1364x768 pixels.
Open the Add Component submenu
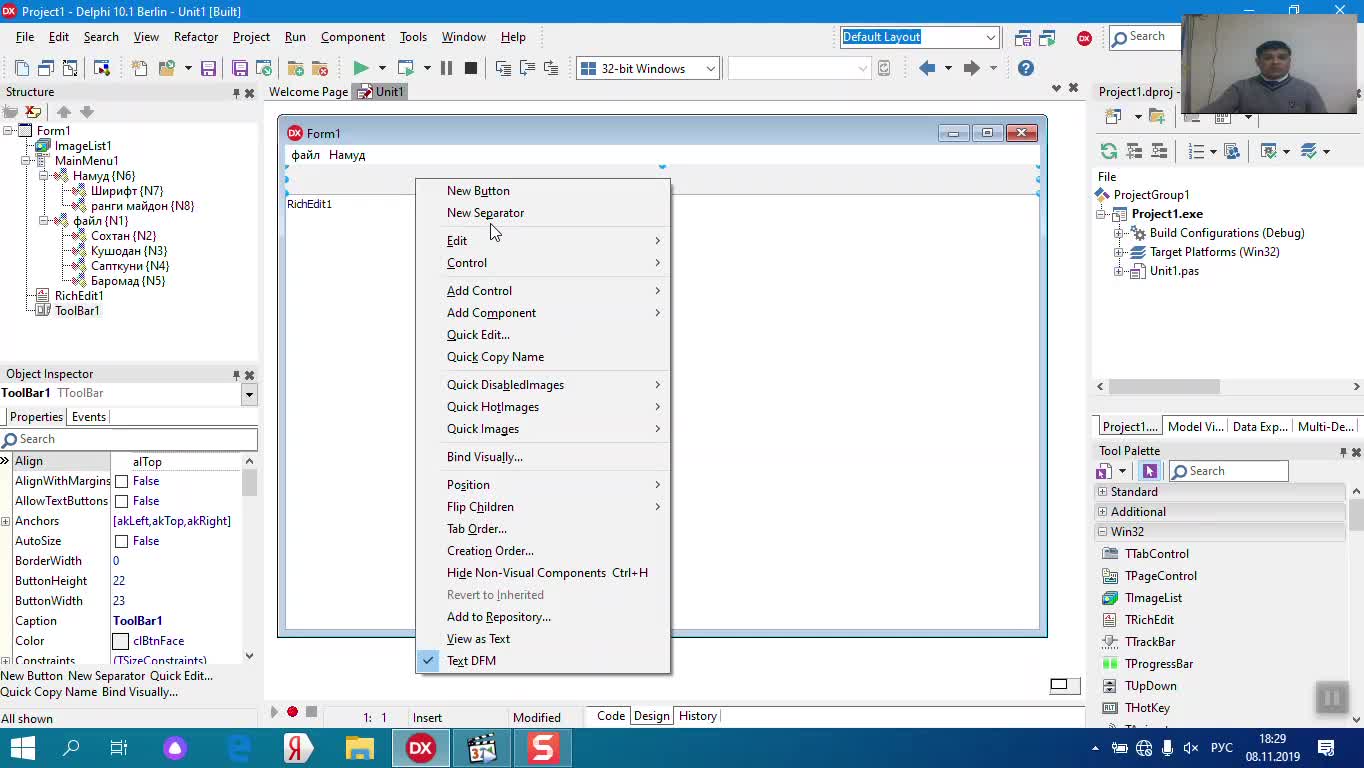pyautogui.click(x=542, y=313)
